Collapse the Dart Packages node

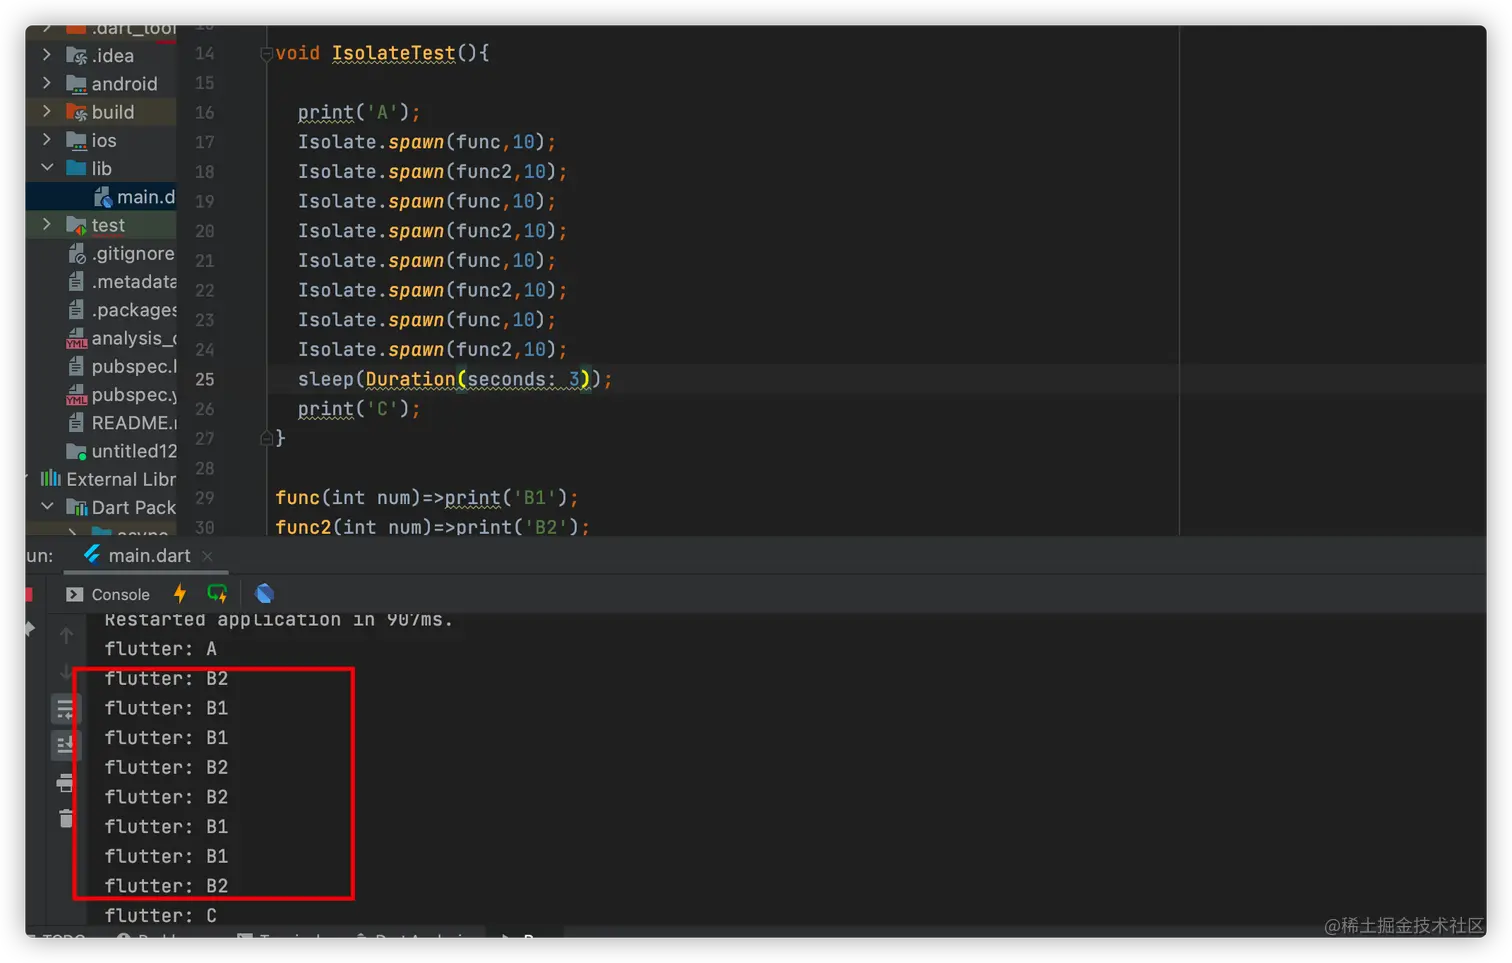point(47,507)
